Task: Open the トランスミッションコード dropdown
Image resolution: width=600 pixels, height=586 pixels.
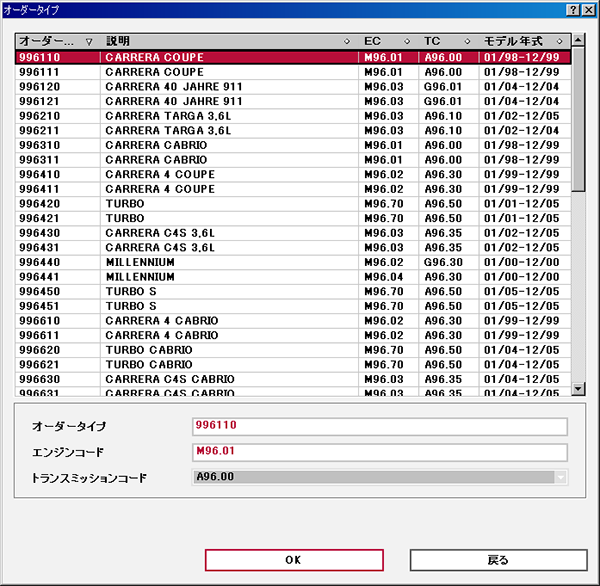Action: pyautogui.click(x=561, y=477)
